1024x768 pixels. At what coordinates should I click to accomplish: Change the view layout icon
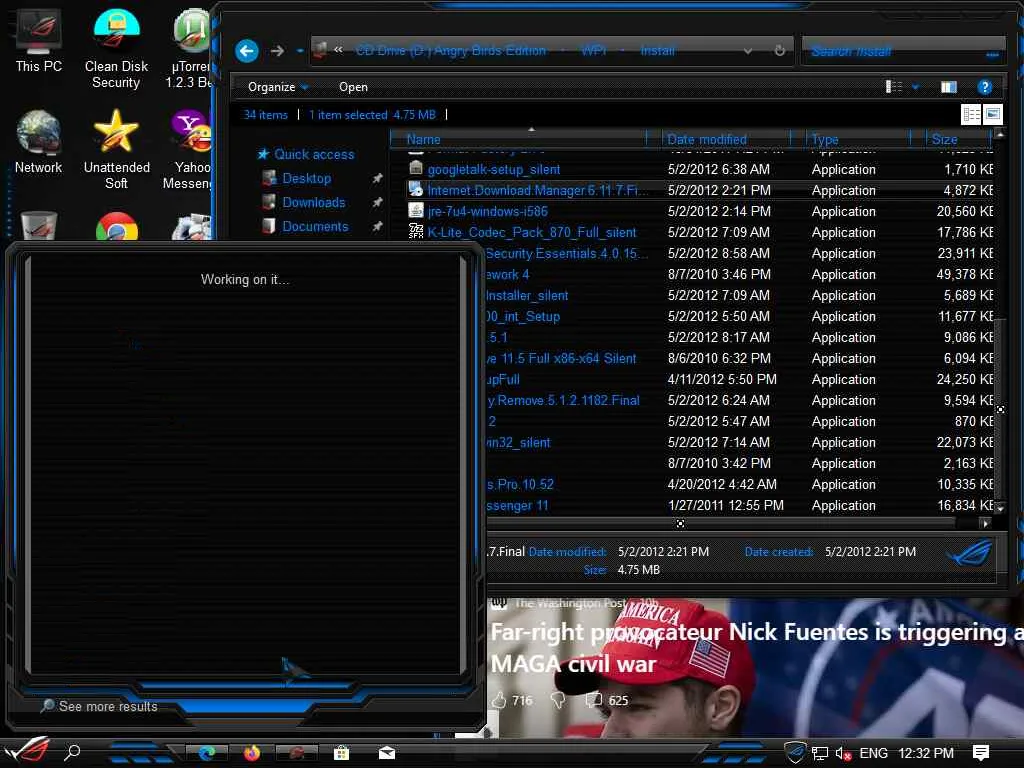point(894,87)
